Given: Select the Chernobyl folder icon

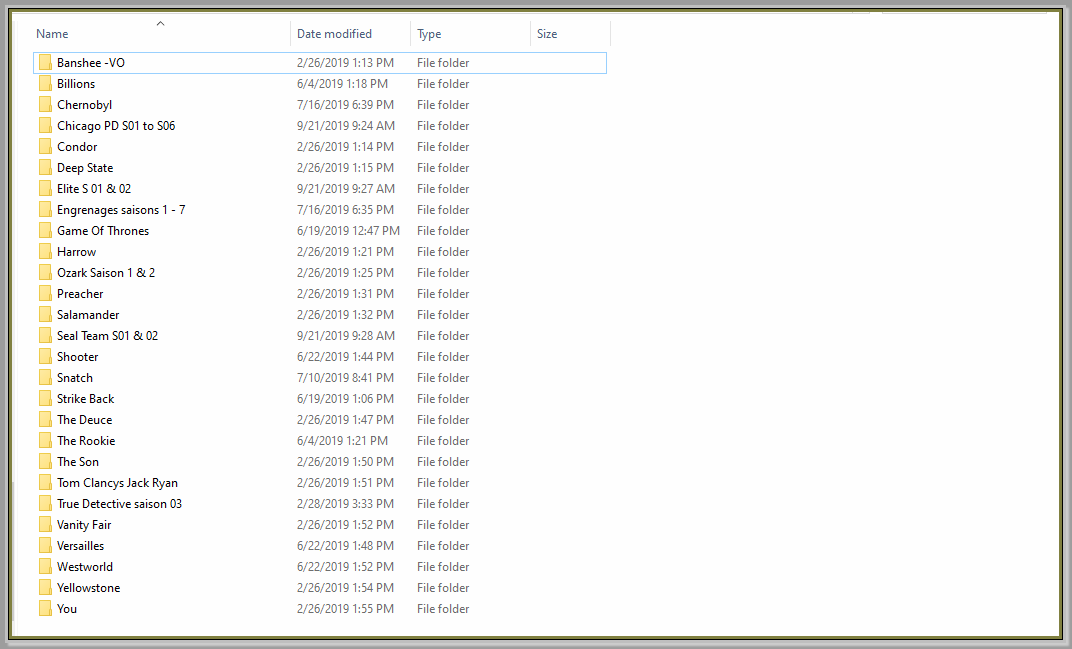Looking at the screenshot, I should [x=45, y=105].
